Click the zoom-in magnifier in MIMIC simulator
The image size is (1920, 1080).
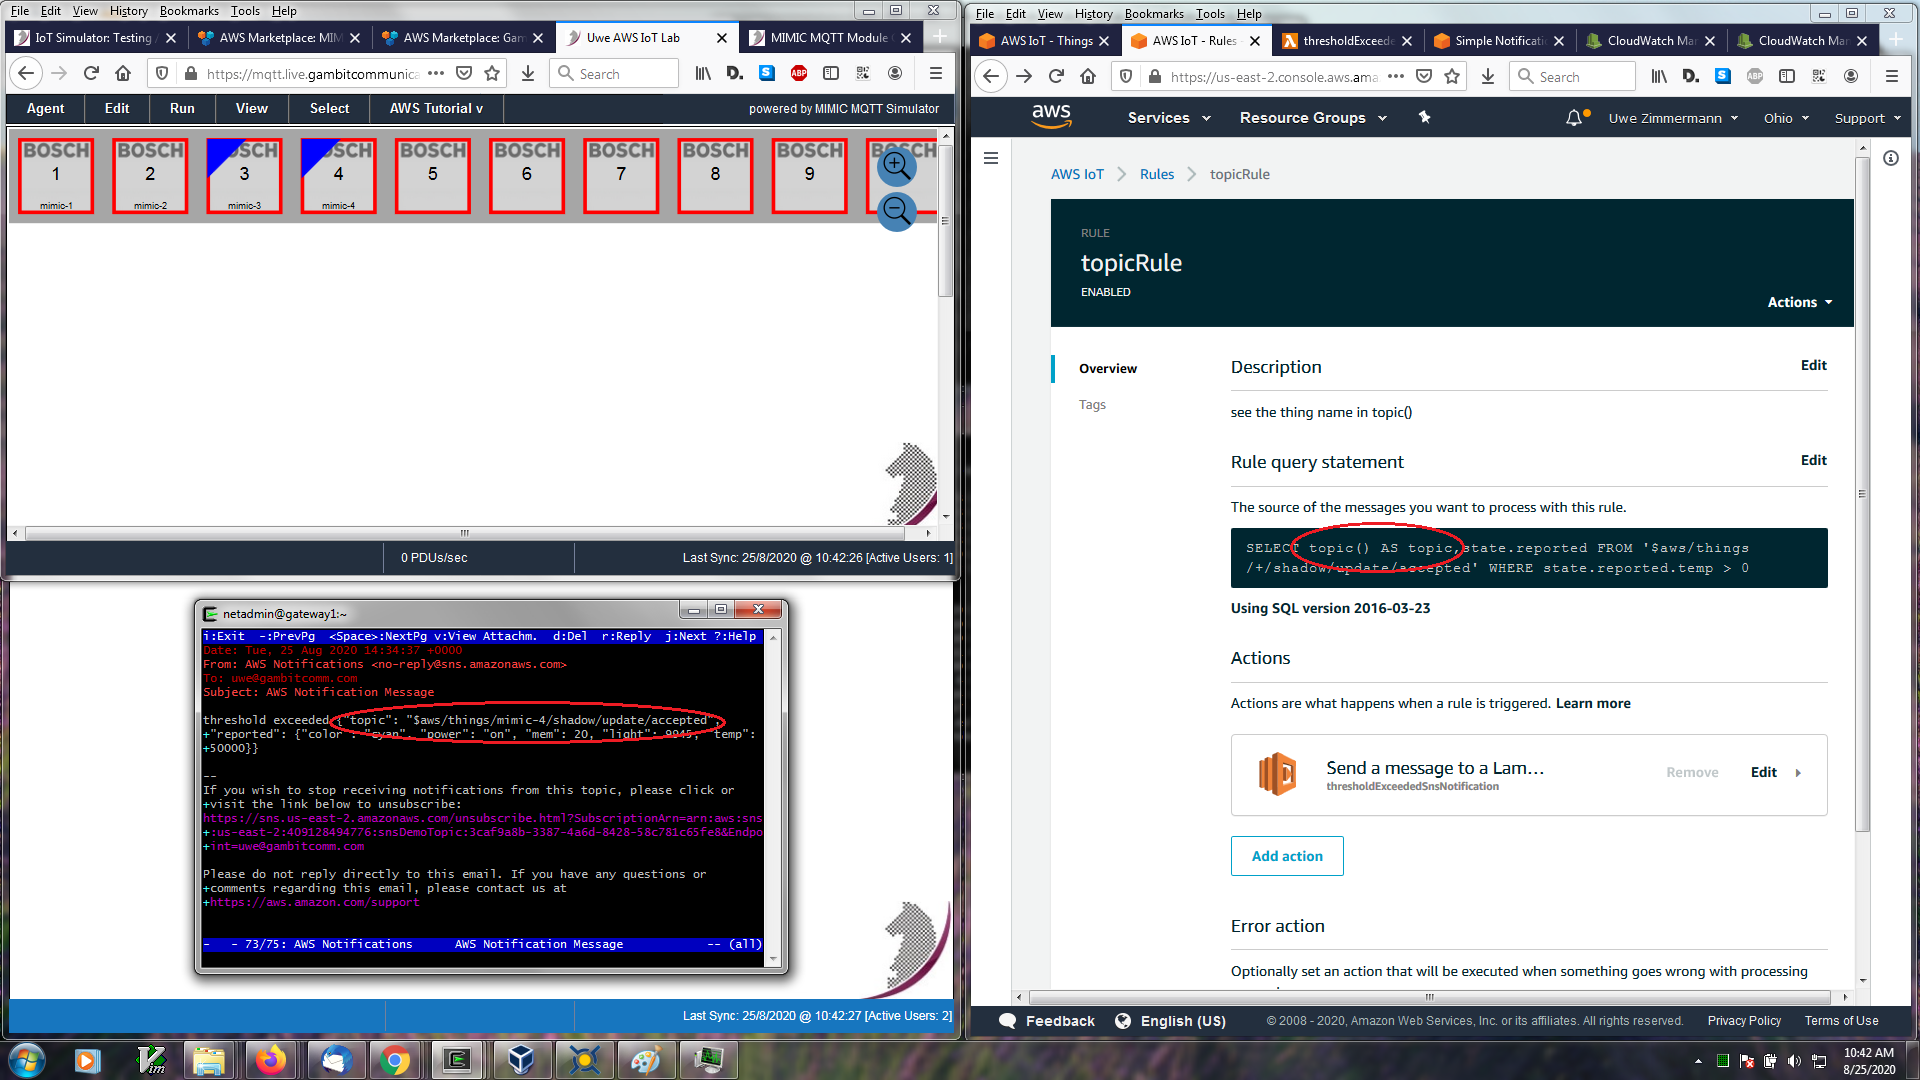[896, 165]
